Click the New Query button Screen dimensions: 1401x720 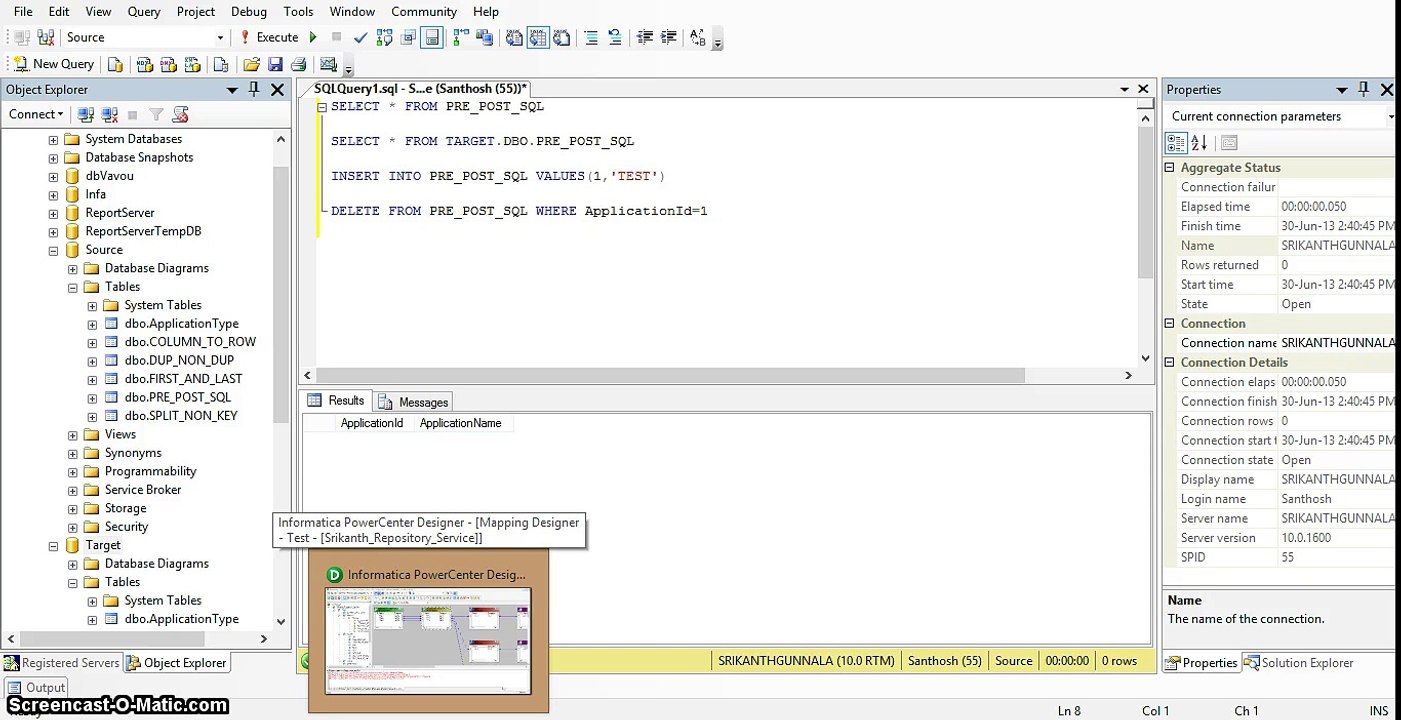53,64
